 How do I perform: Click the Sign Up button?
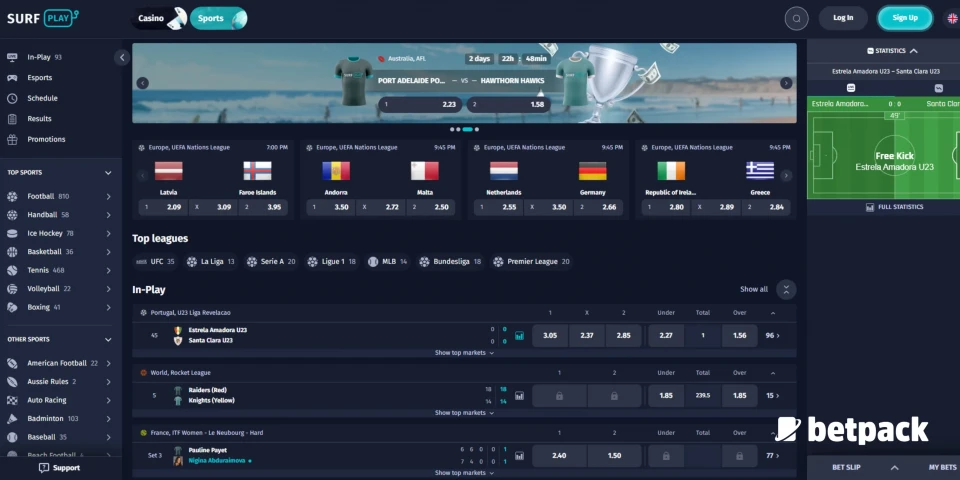click(905, 18)
